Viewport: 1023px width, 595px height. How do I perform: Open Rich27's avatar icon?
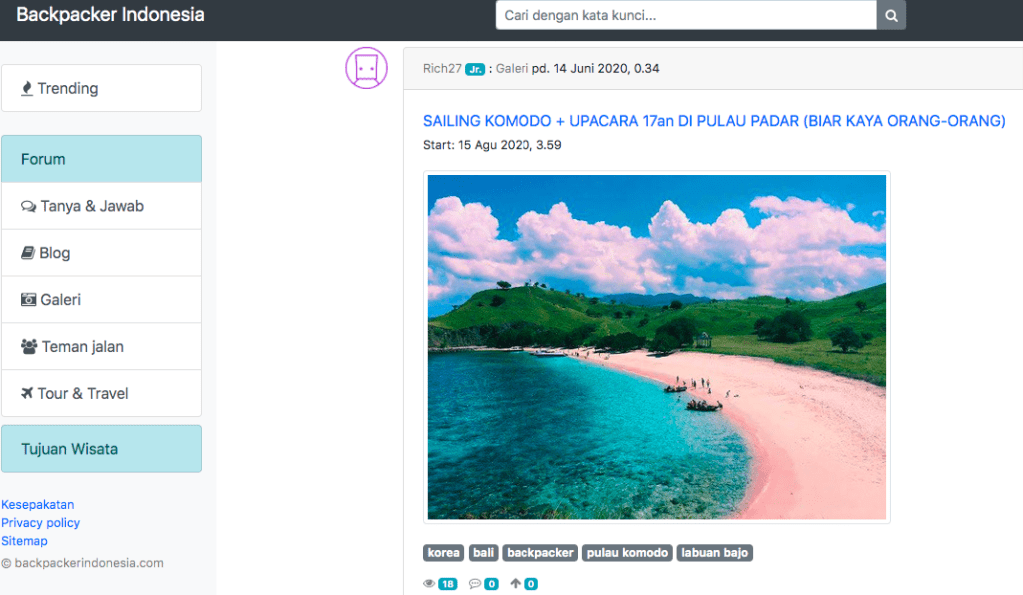click(366, 68)
